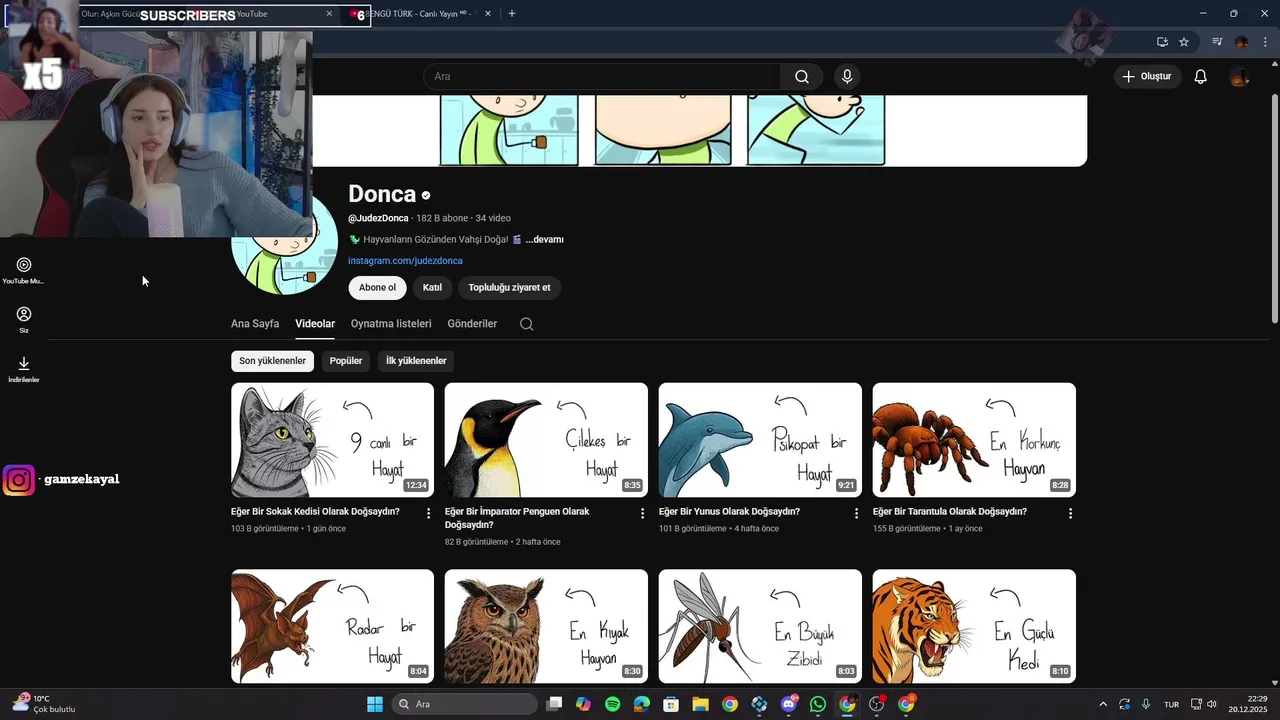Click Topluluğu ziyaret et button
1280x720 pixels.
[509, 287]
